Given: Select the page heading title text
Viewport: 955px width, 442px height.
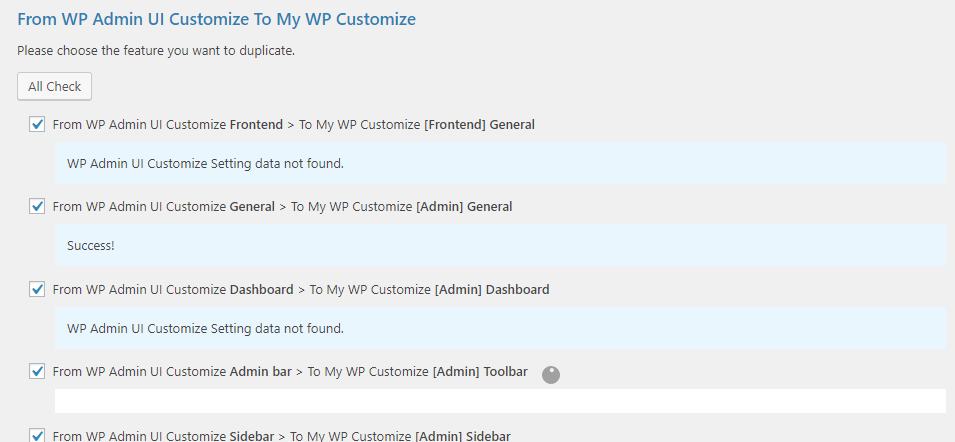Looking at the screenshot, I should [216, 19].
